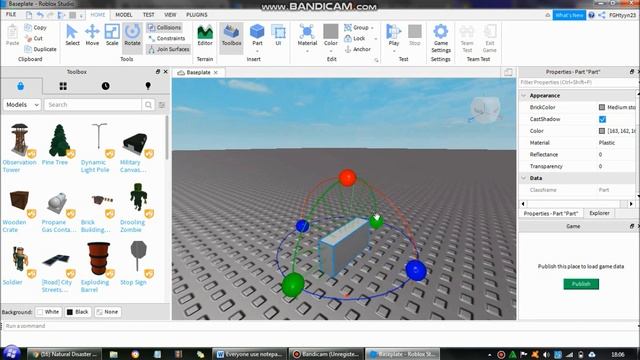Open Game Settings
This screenshot has width=640, height=360.
point(441,38)
